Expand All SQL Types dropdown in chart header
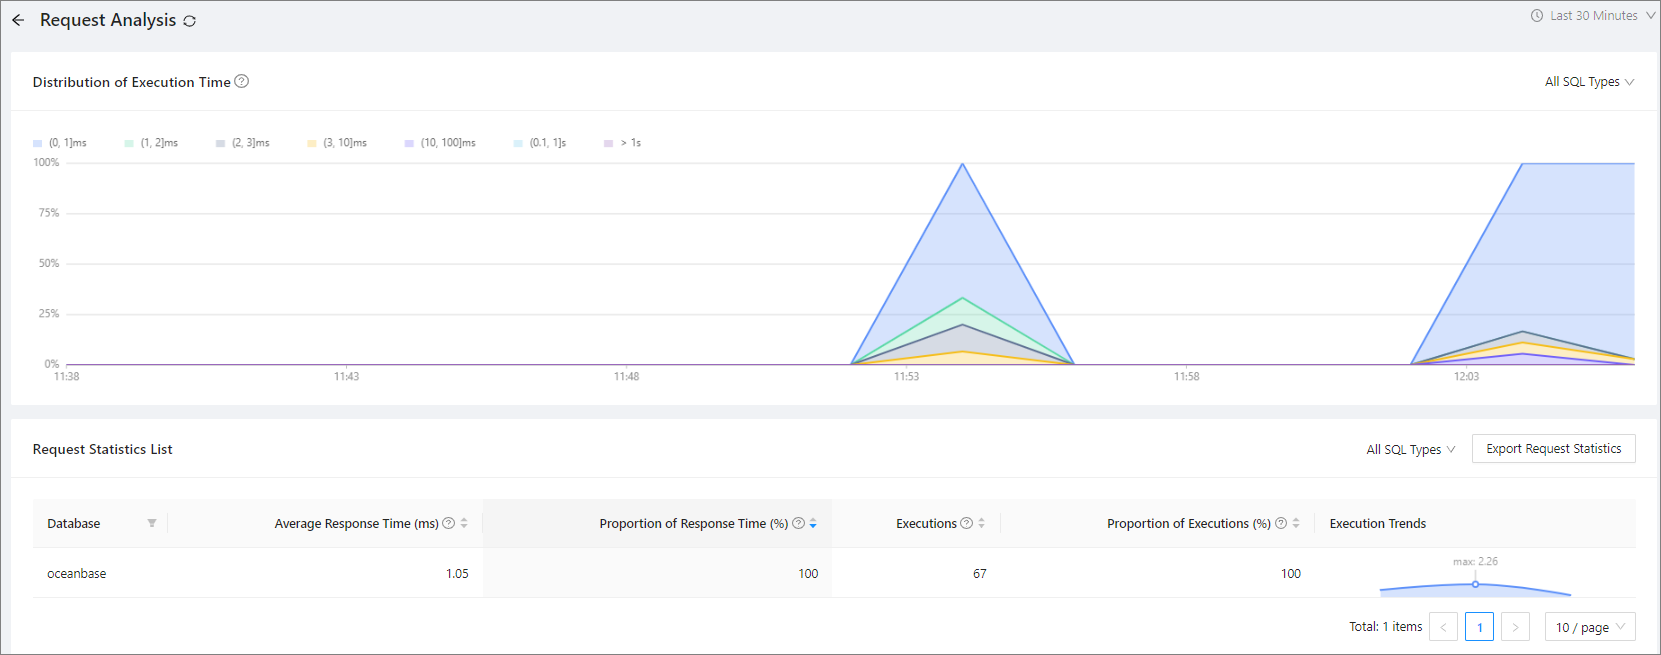The width and height of the screenshot is (1661, 655). [1589, 82]
